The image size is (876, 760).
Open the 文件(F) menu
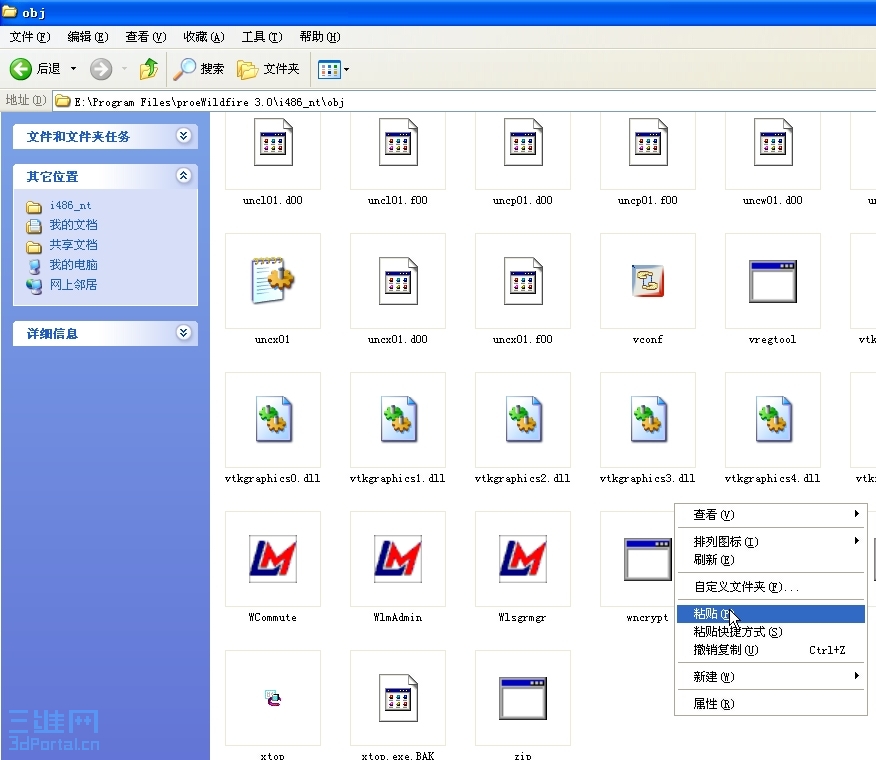click(x=30, y=37)
